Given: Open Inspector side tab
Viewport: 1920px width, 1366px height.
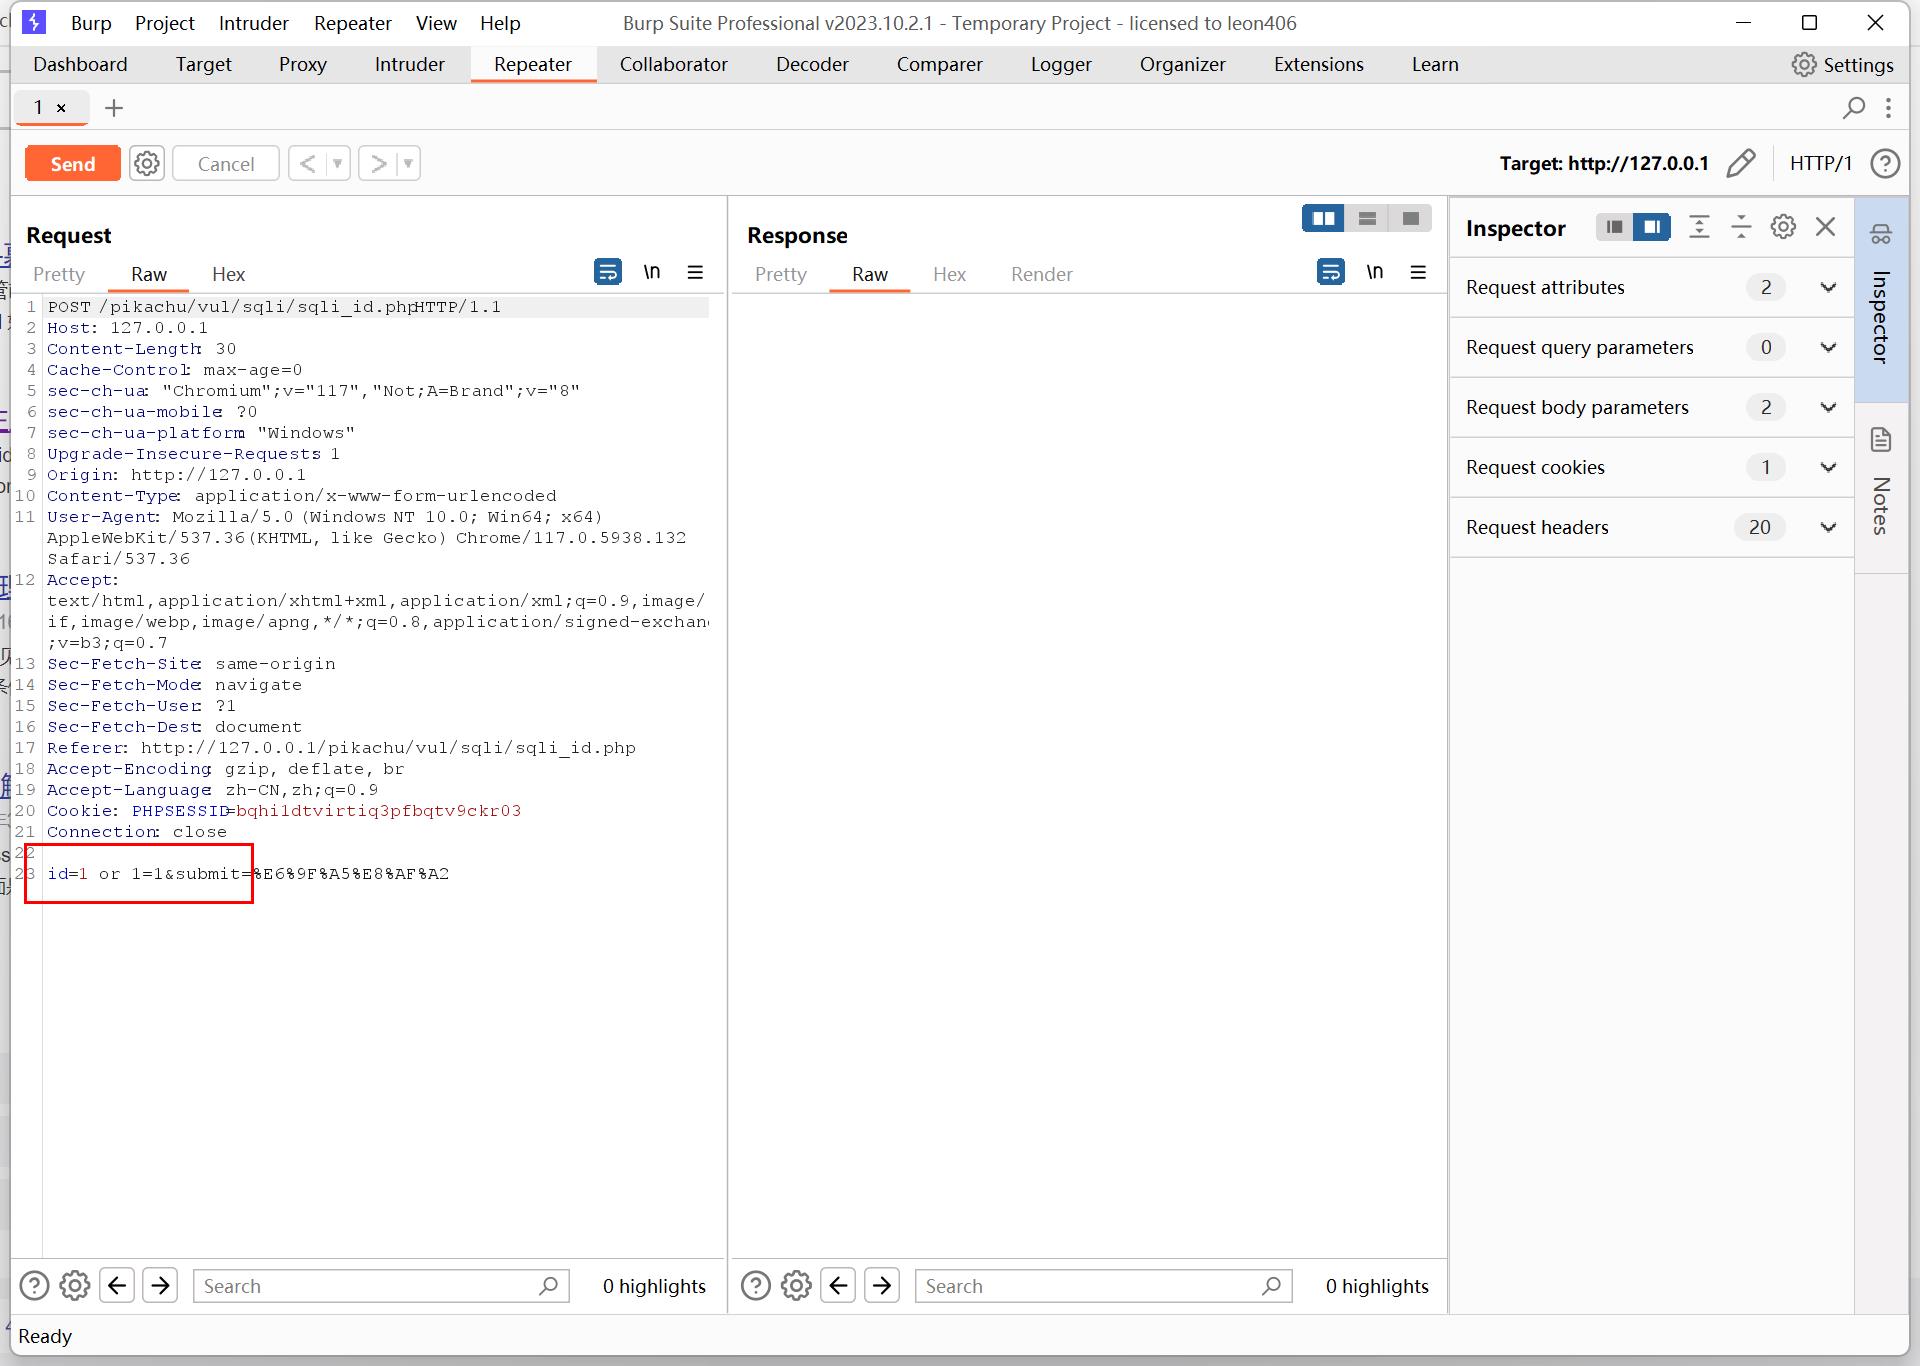Looking at the screenshot, I should coord(1881,298).
